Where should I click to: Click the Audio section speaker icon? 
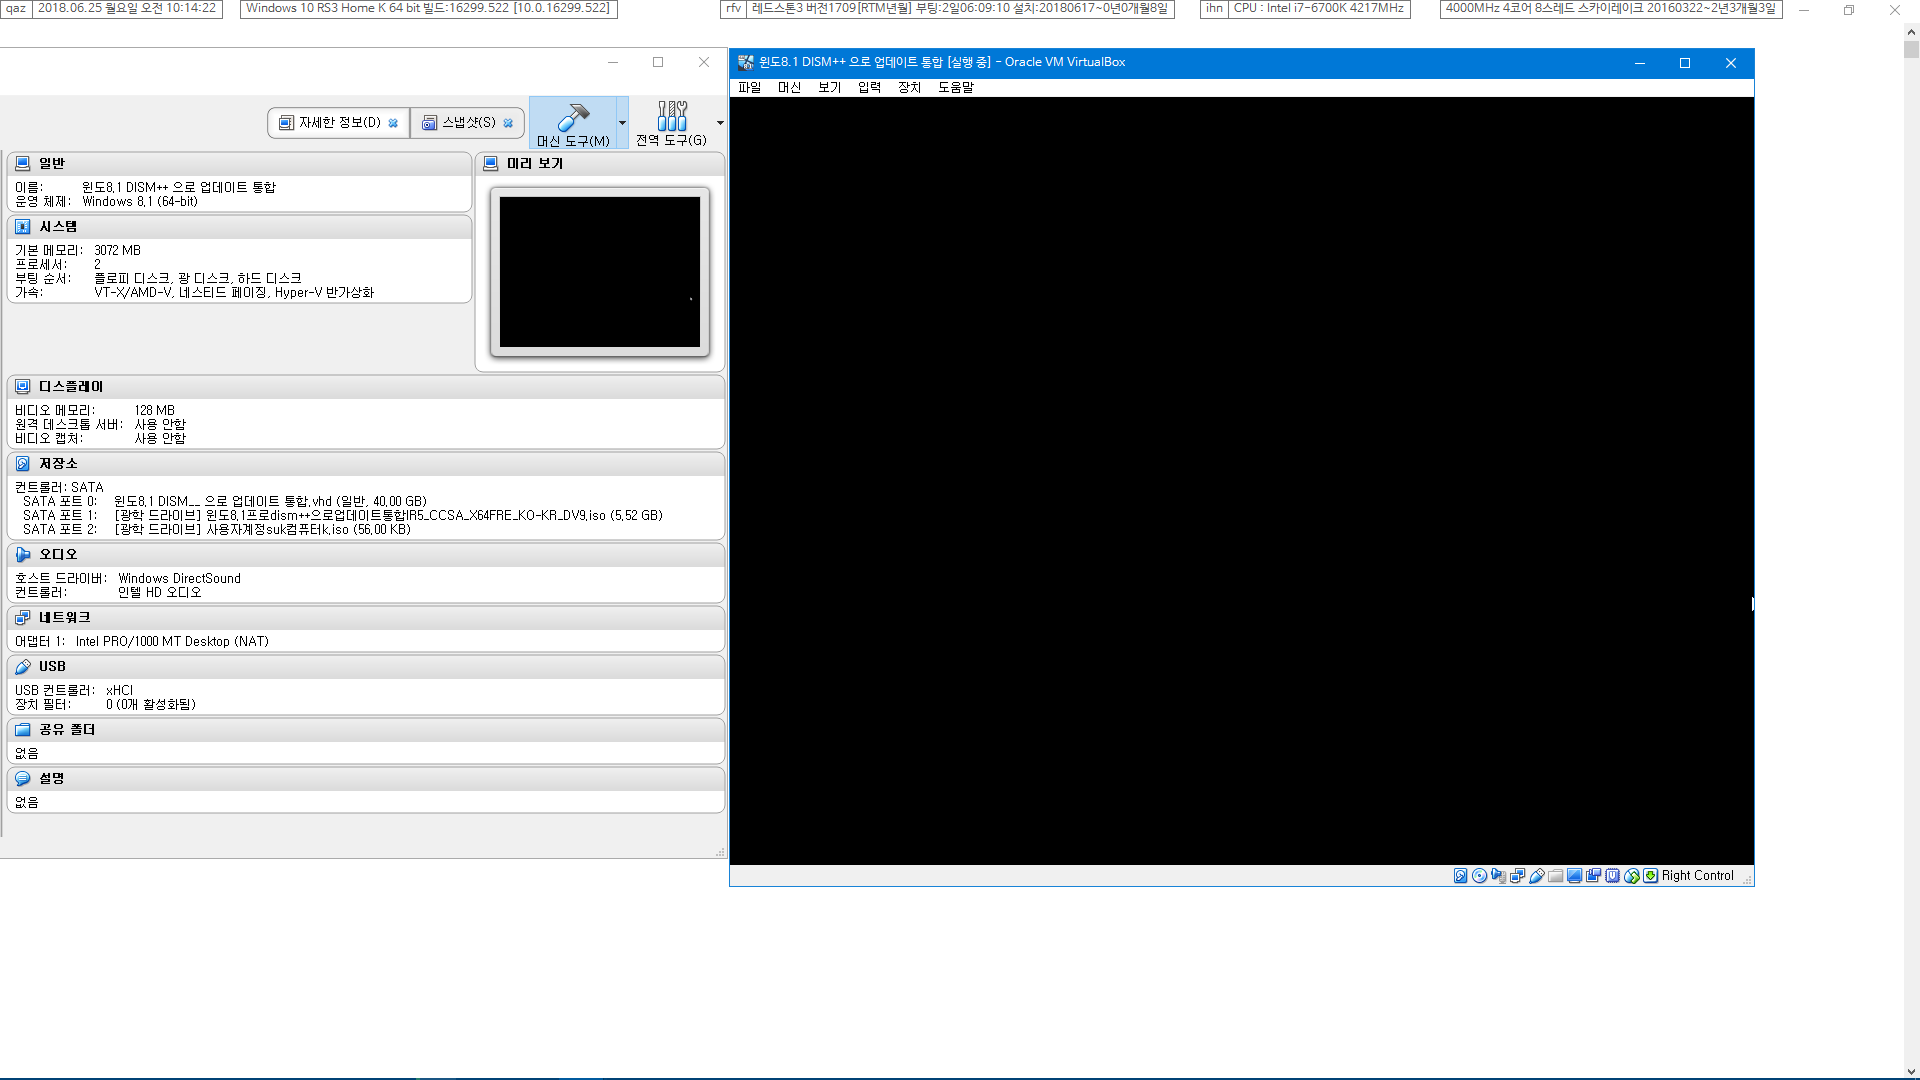point(23,554)
